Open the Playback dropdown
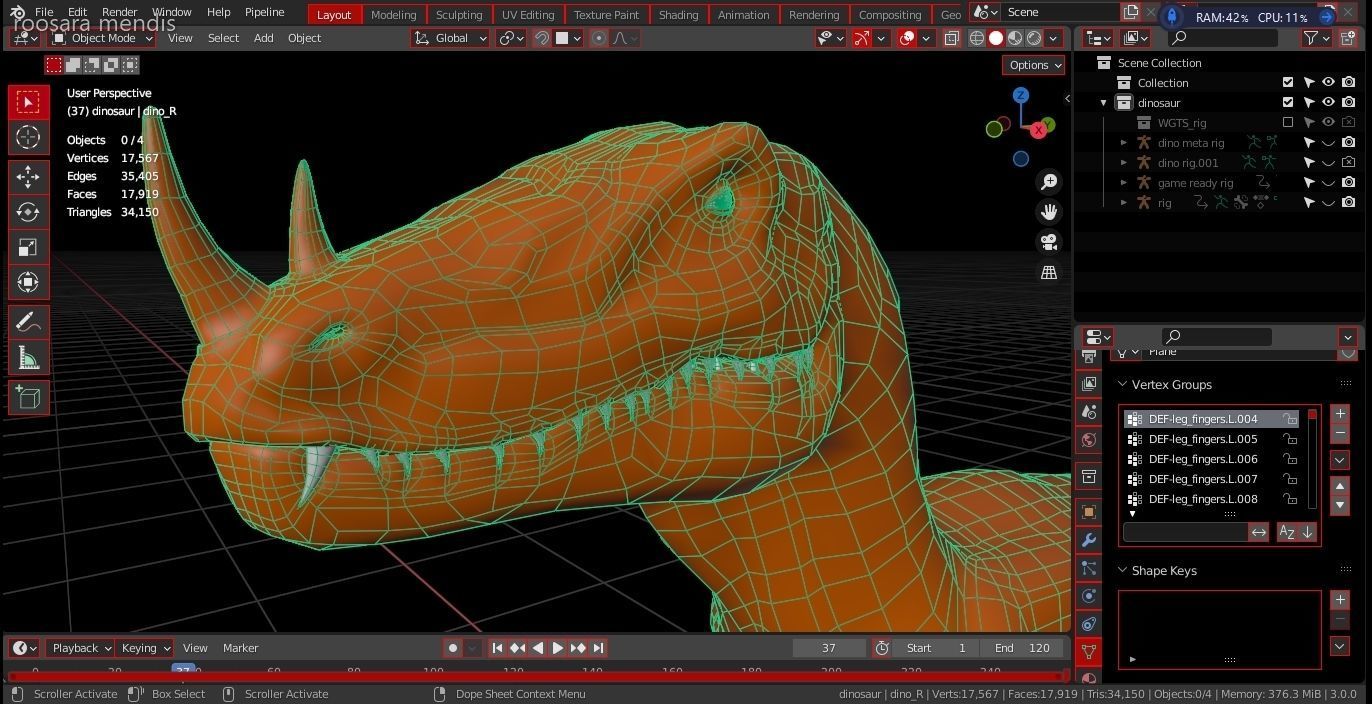The image size is (1372, 704). click(81, 648)
